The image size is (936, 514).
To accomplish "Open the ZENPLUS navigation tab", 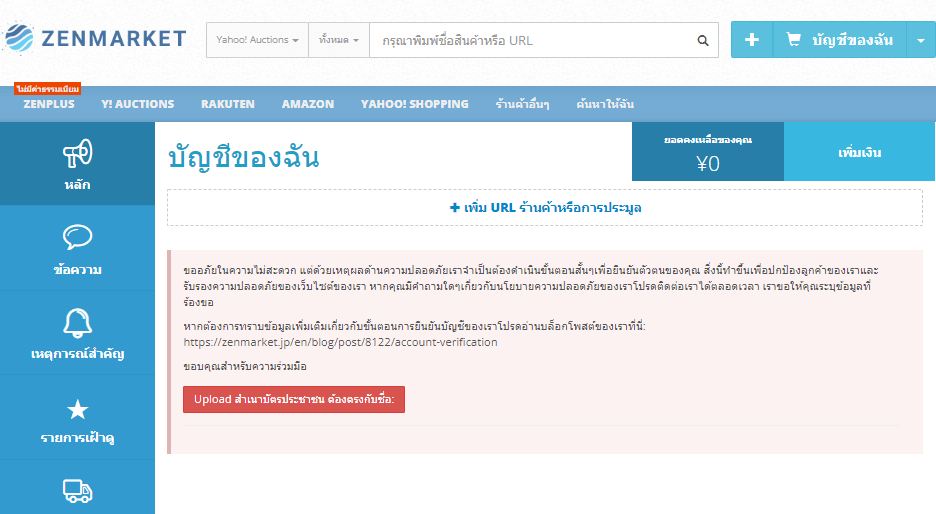I will pos(49,104).
